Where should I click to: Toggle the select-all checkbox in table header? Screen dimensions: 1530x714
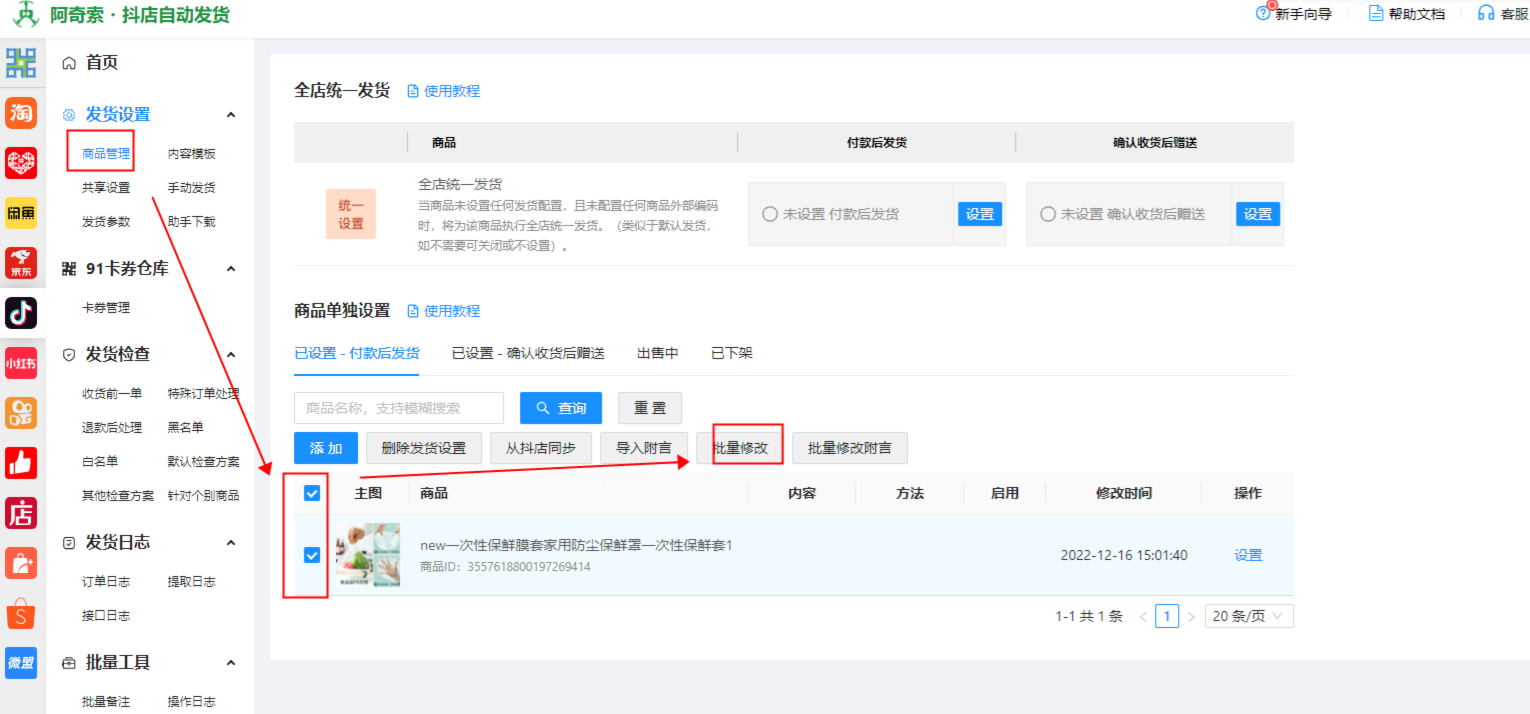(x=312, y=493)
